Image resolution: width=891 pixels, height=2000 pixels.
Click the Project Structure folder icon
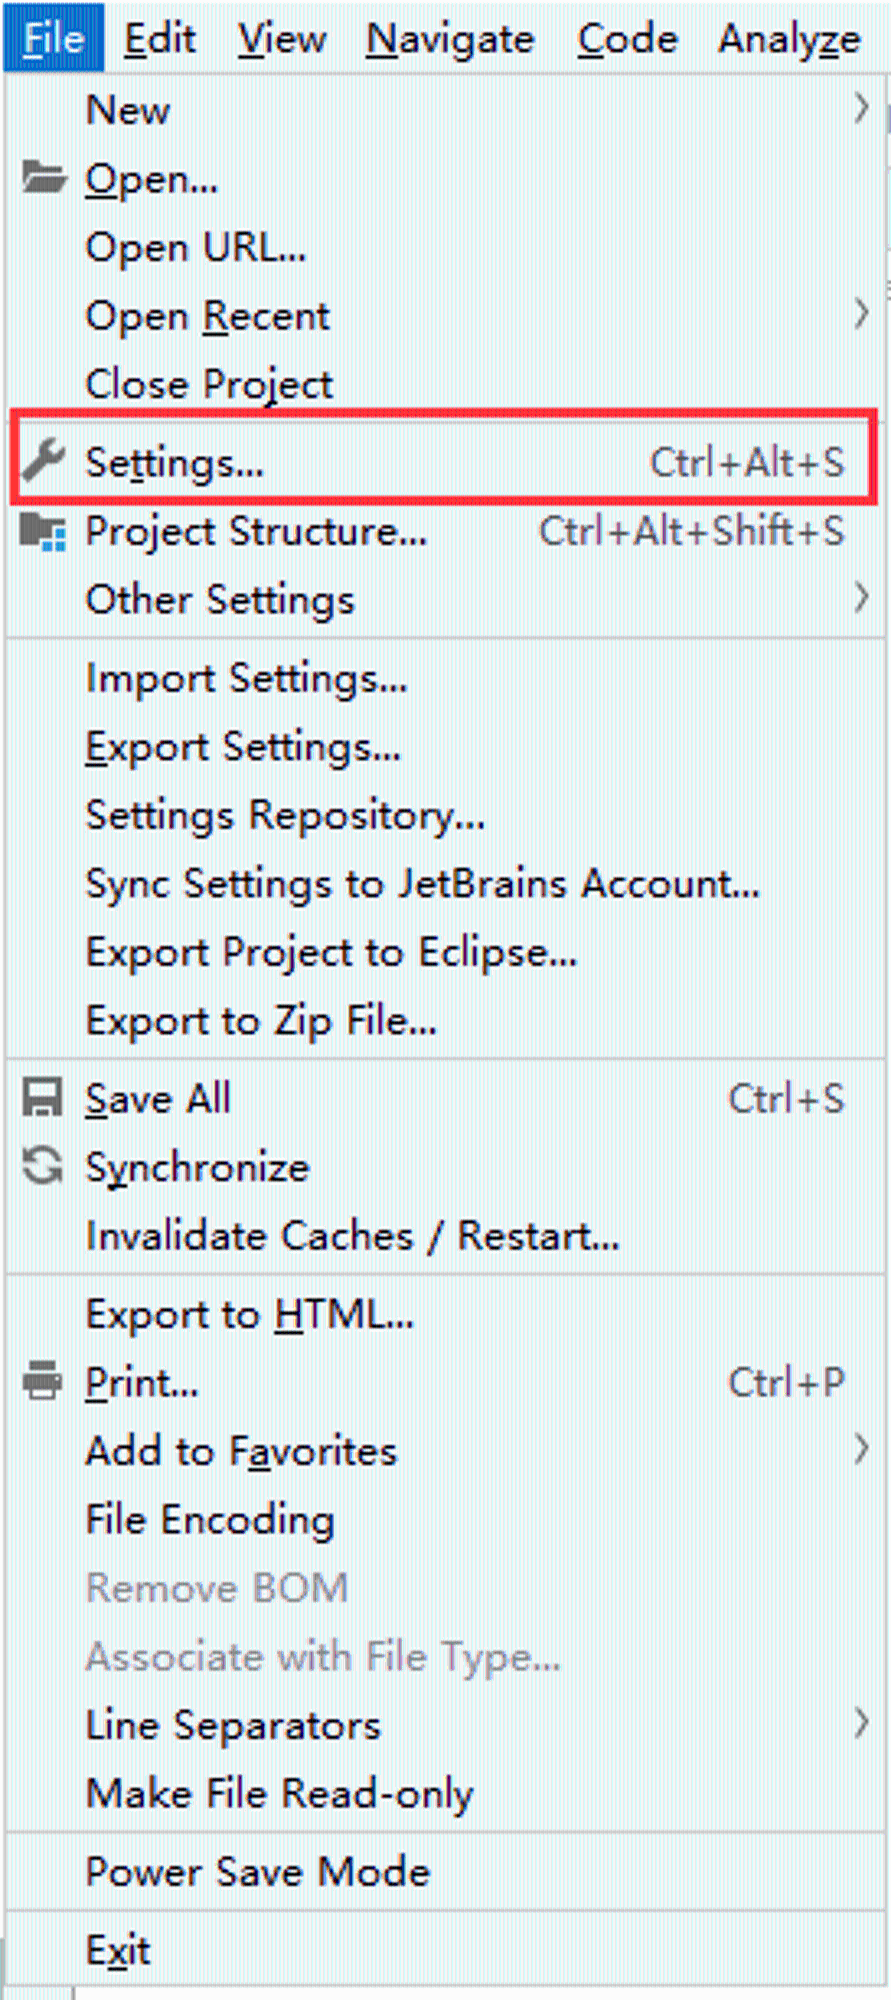pyautogui.click(x=44, y=531)
